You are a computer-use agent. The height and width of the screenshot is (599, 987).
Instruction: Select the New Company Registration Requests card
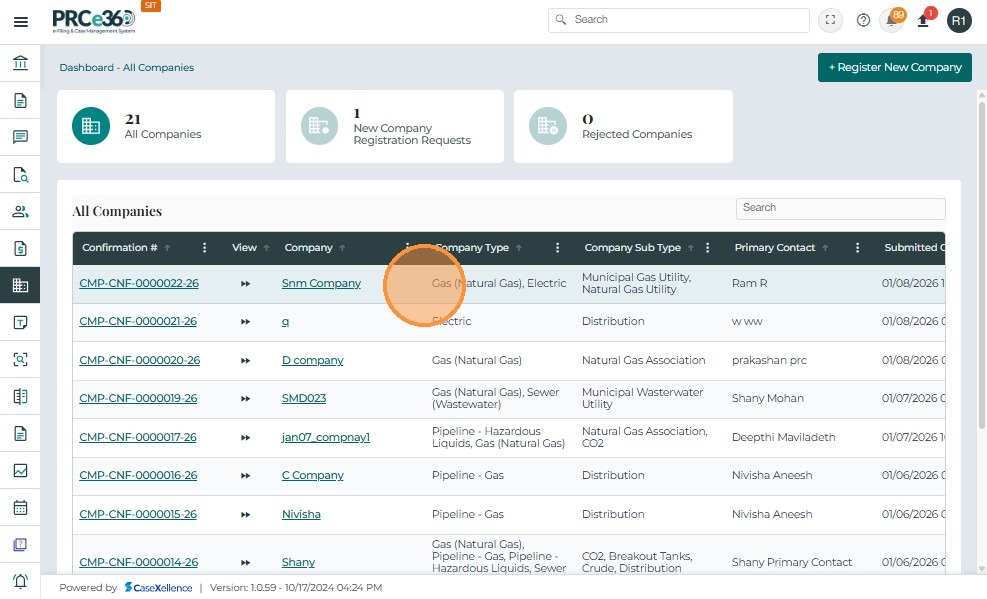(395, 126)
